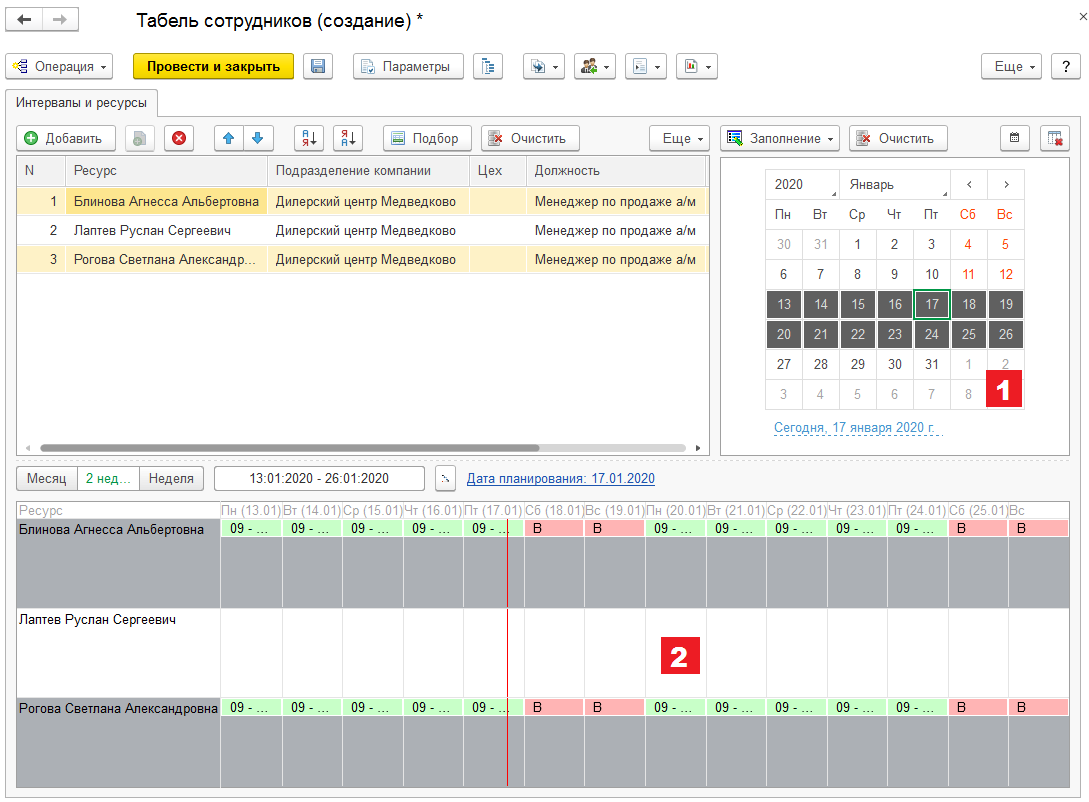Click the table-delete icon above the calendar
Screen dimensions: 1089x802
coord(1055,138)
